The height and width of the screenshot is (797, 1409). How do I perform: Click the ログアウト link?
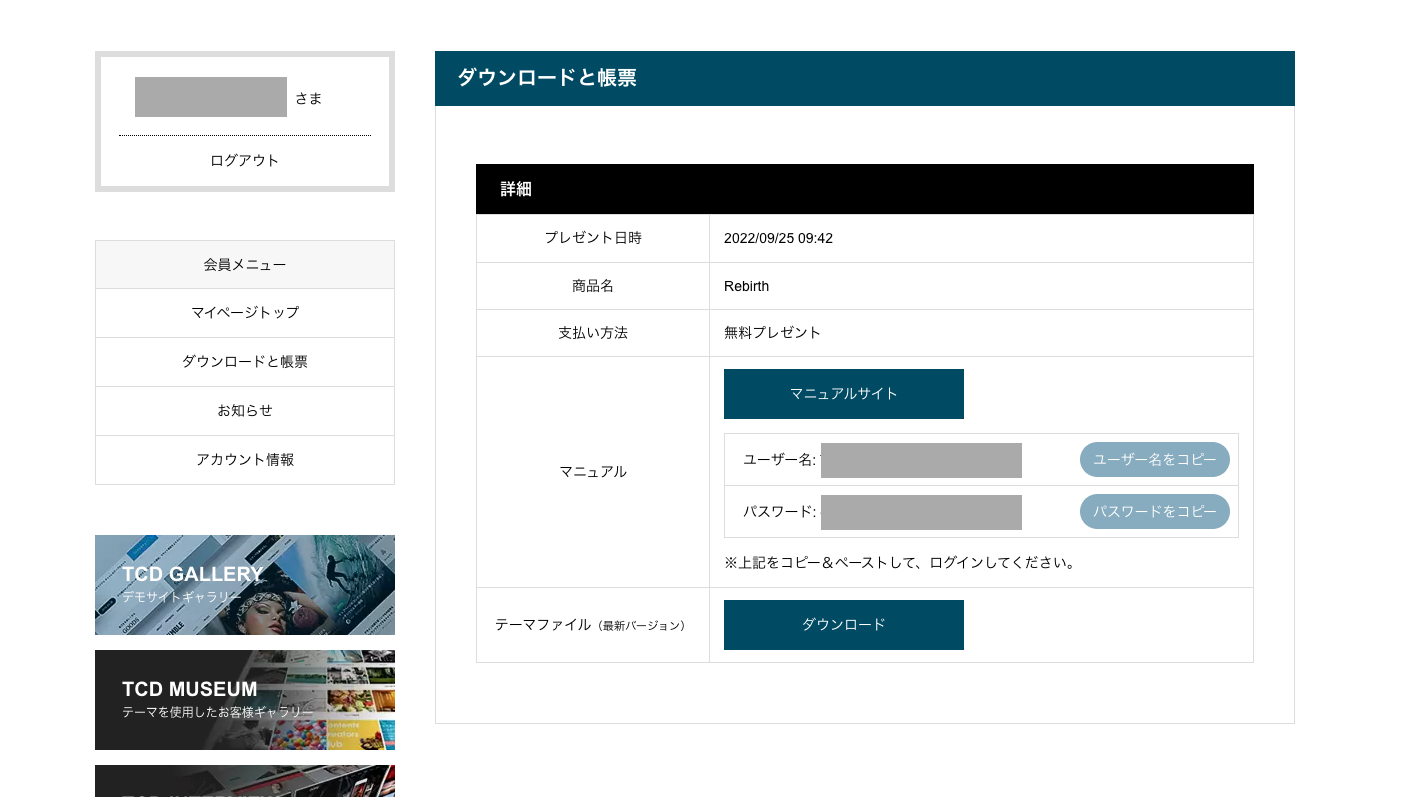(x=245, y=160)
